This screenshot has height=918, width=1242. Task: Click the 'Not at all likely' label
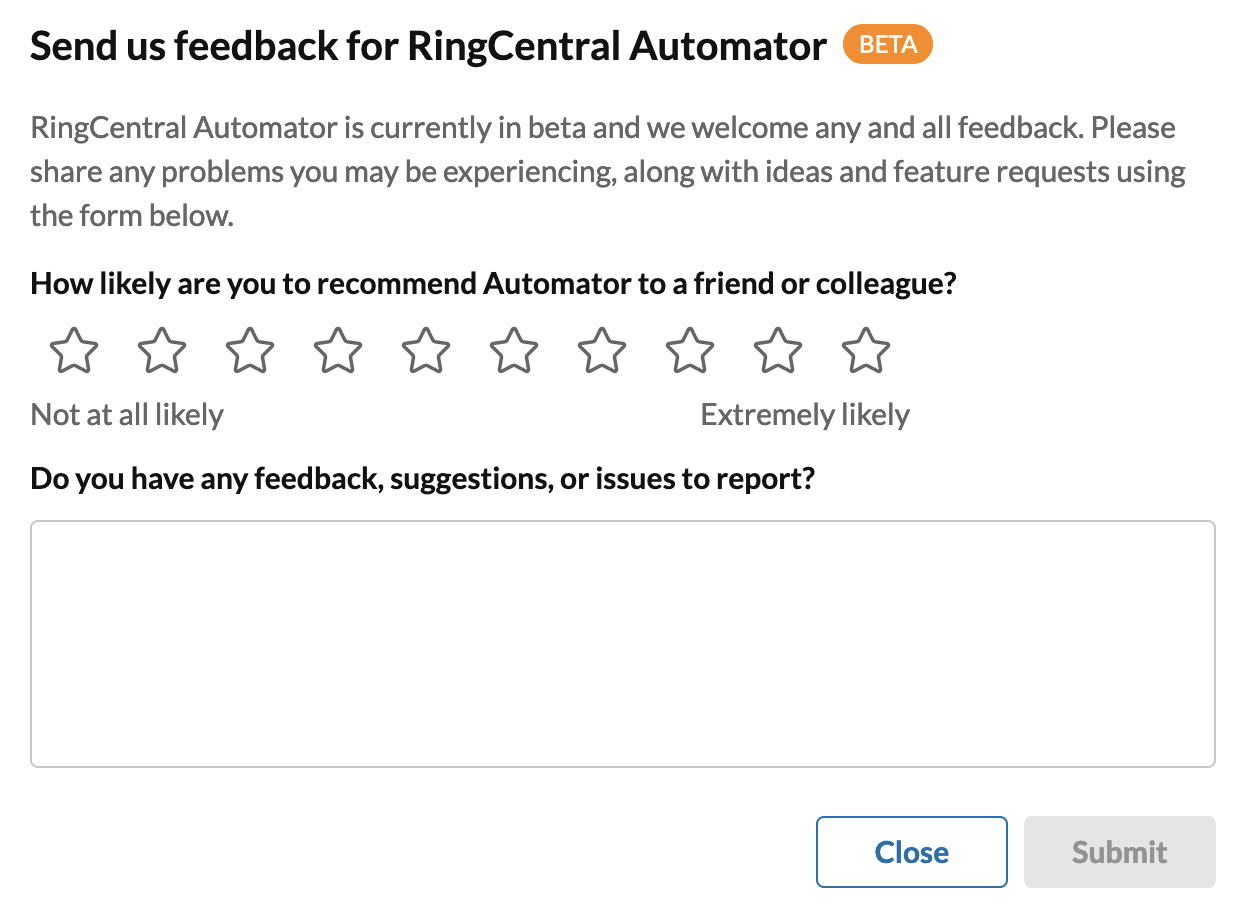pos(127,414)
